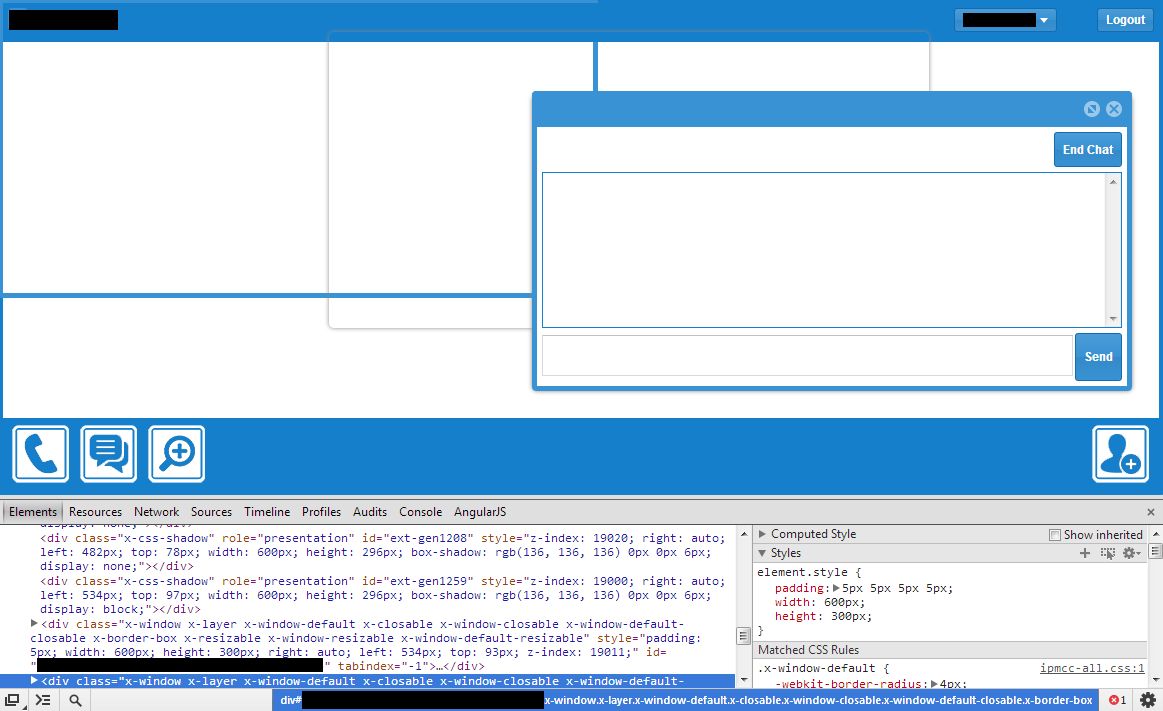This screenshot has height=711, width=1163.
Task: Click the red error count indicator
Action: point(1117,700)
